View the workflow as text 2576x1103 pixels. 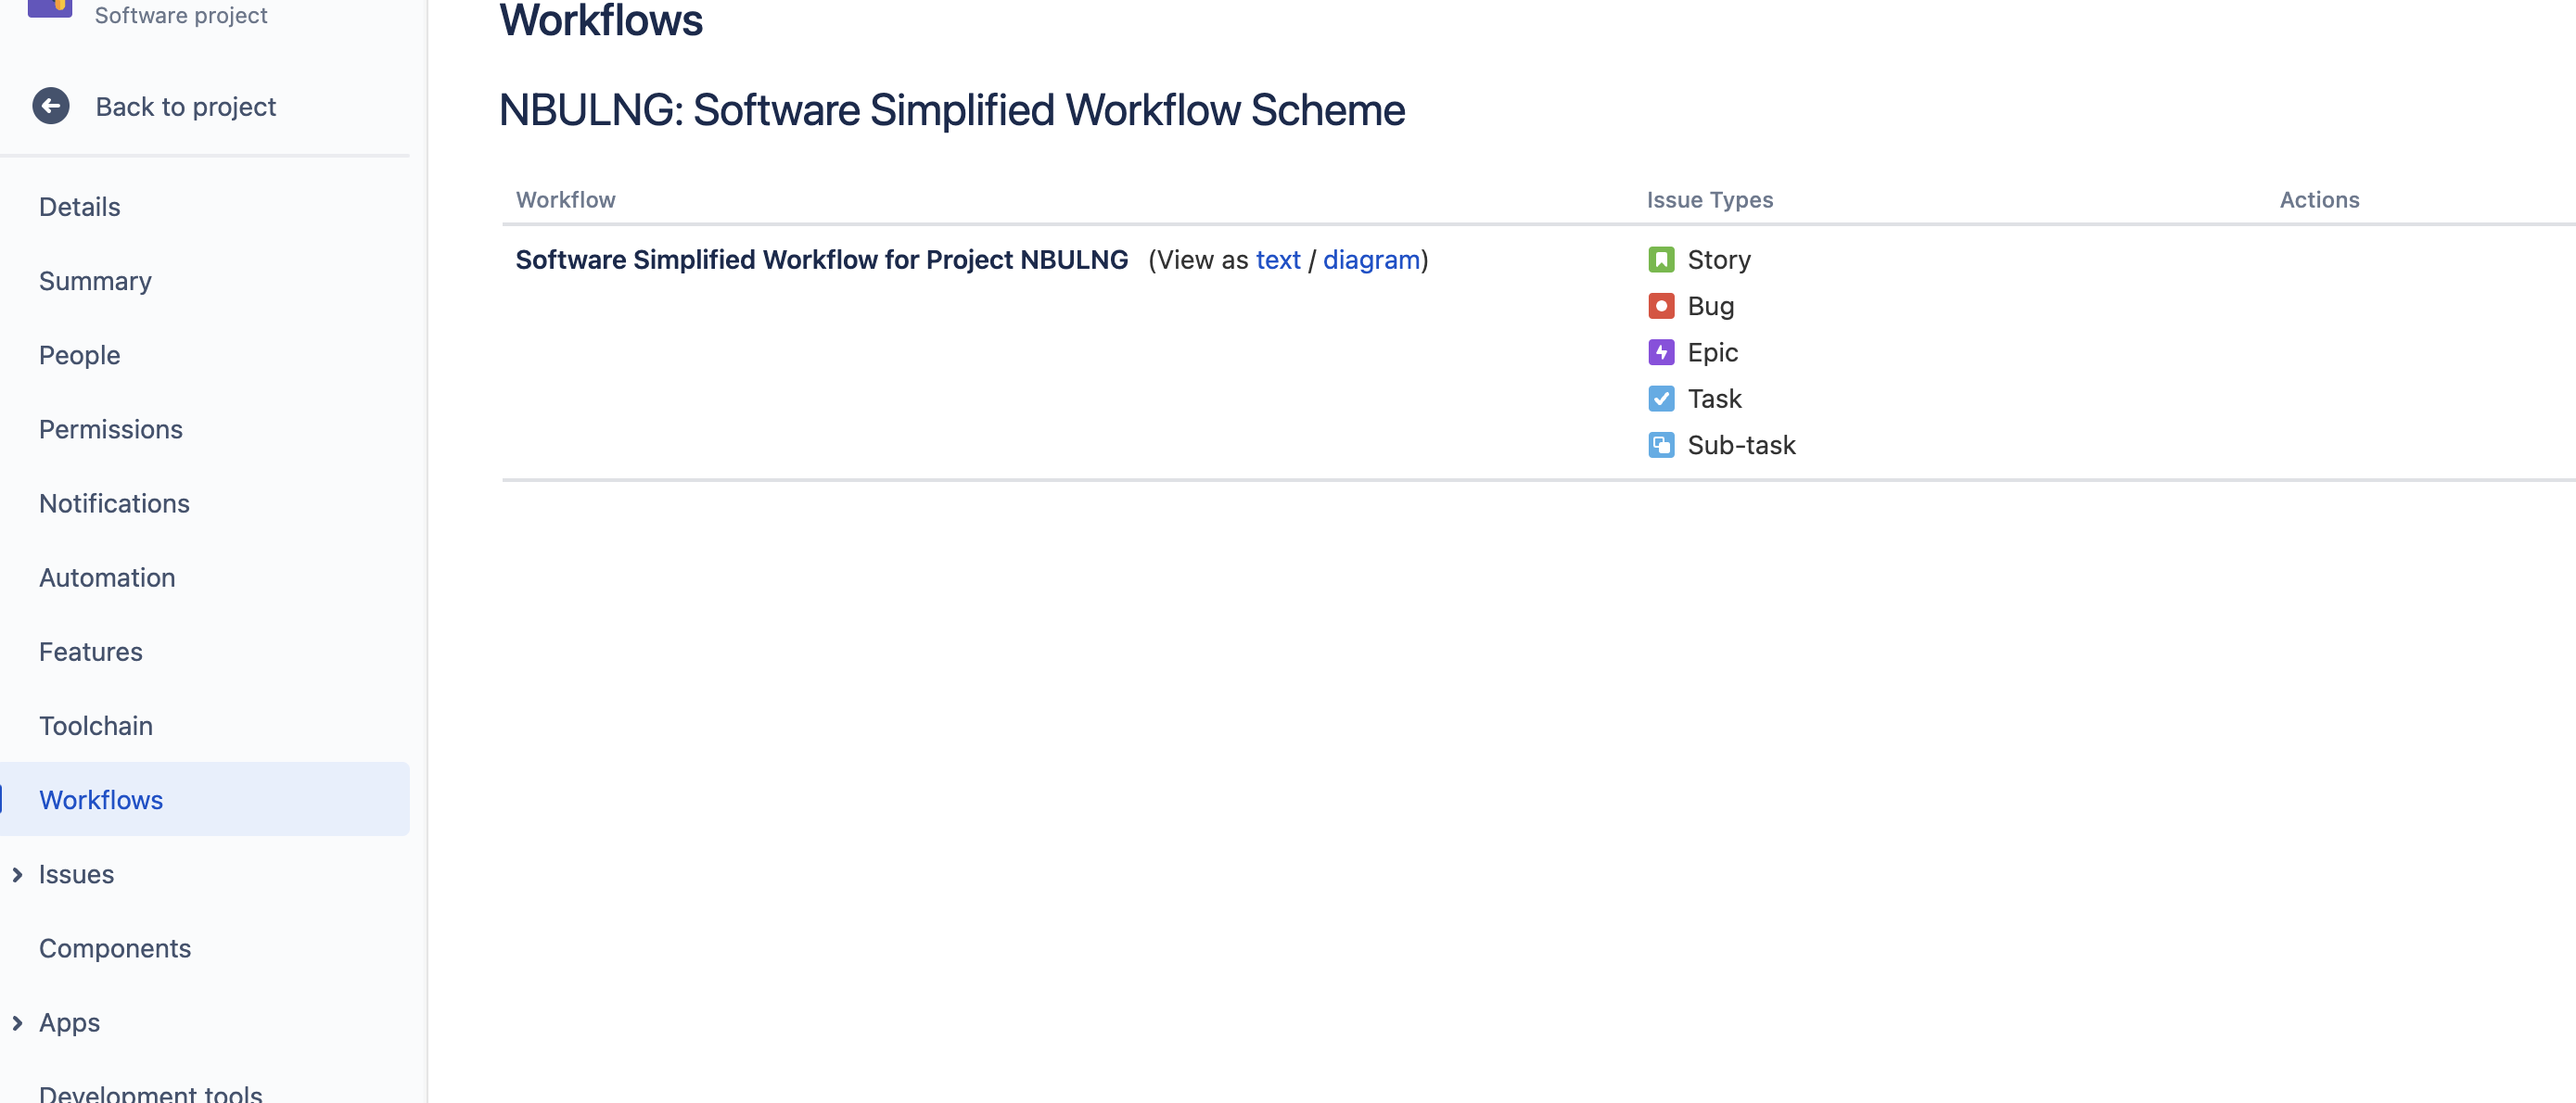1277,260
